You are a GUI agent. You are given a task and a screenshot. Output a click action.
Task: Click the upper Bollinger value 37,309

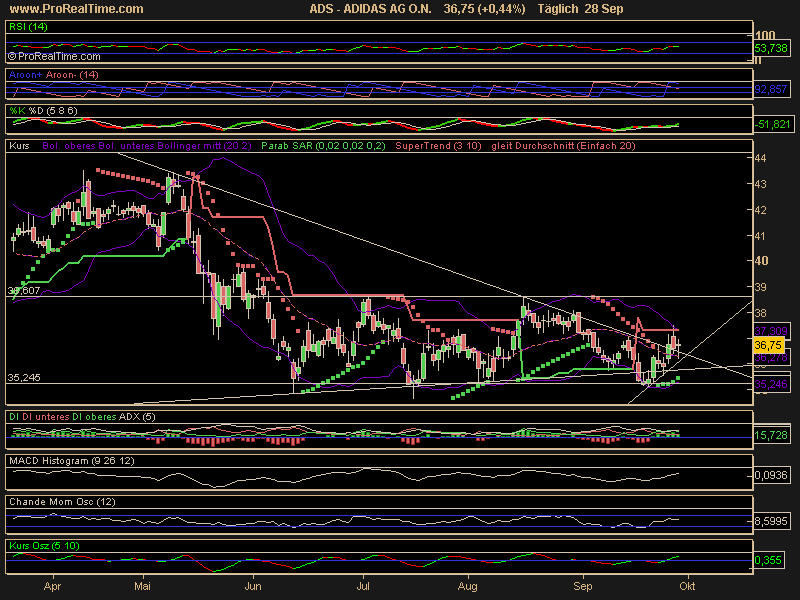click(x=771, y=331)
